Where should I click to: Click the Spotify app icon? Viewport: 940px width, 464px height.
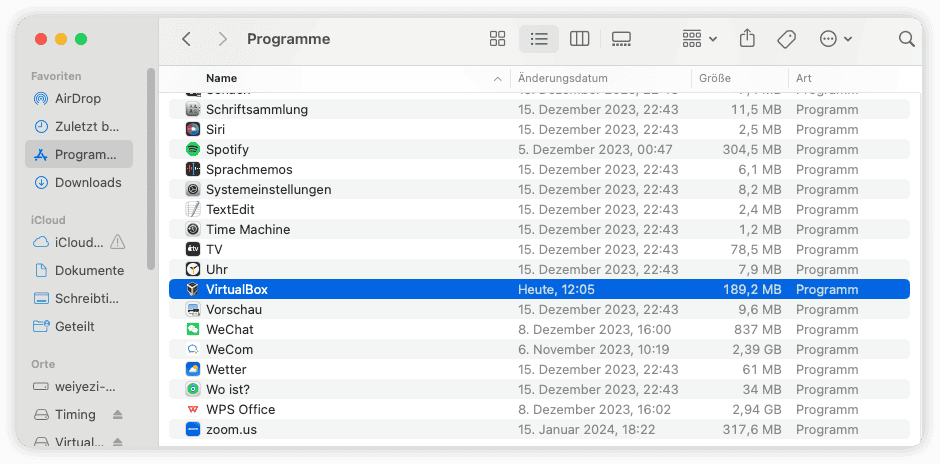192,149
